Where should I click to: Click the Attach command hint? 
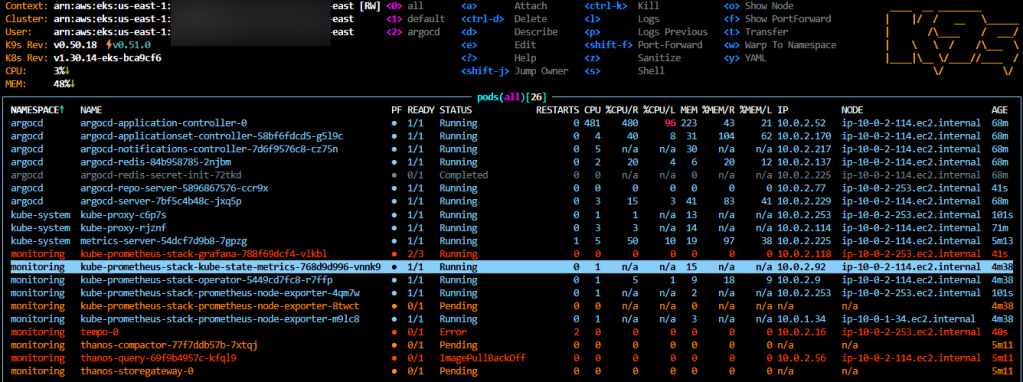(504, 5)
